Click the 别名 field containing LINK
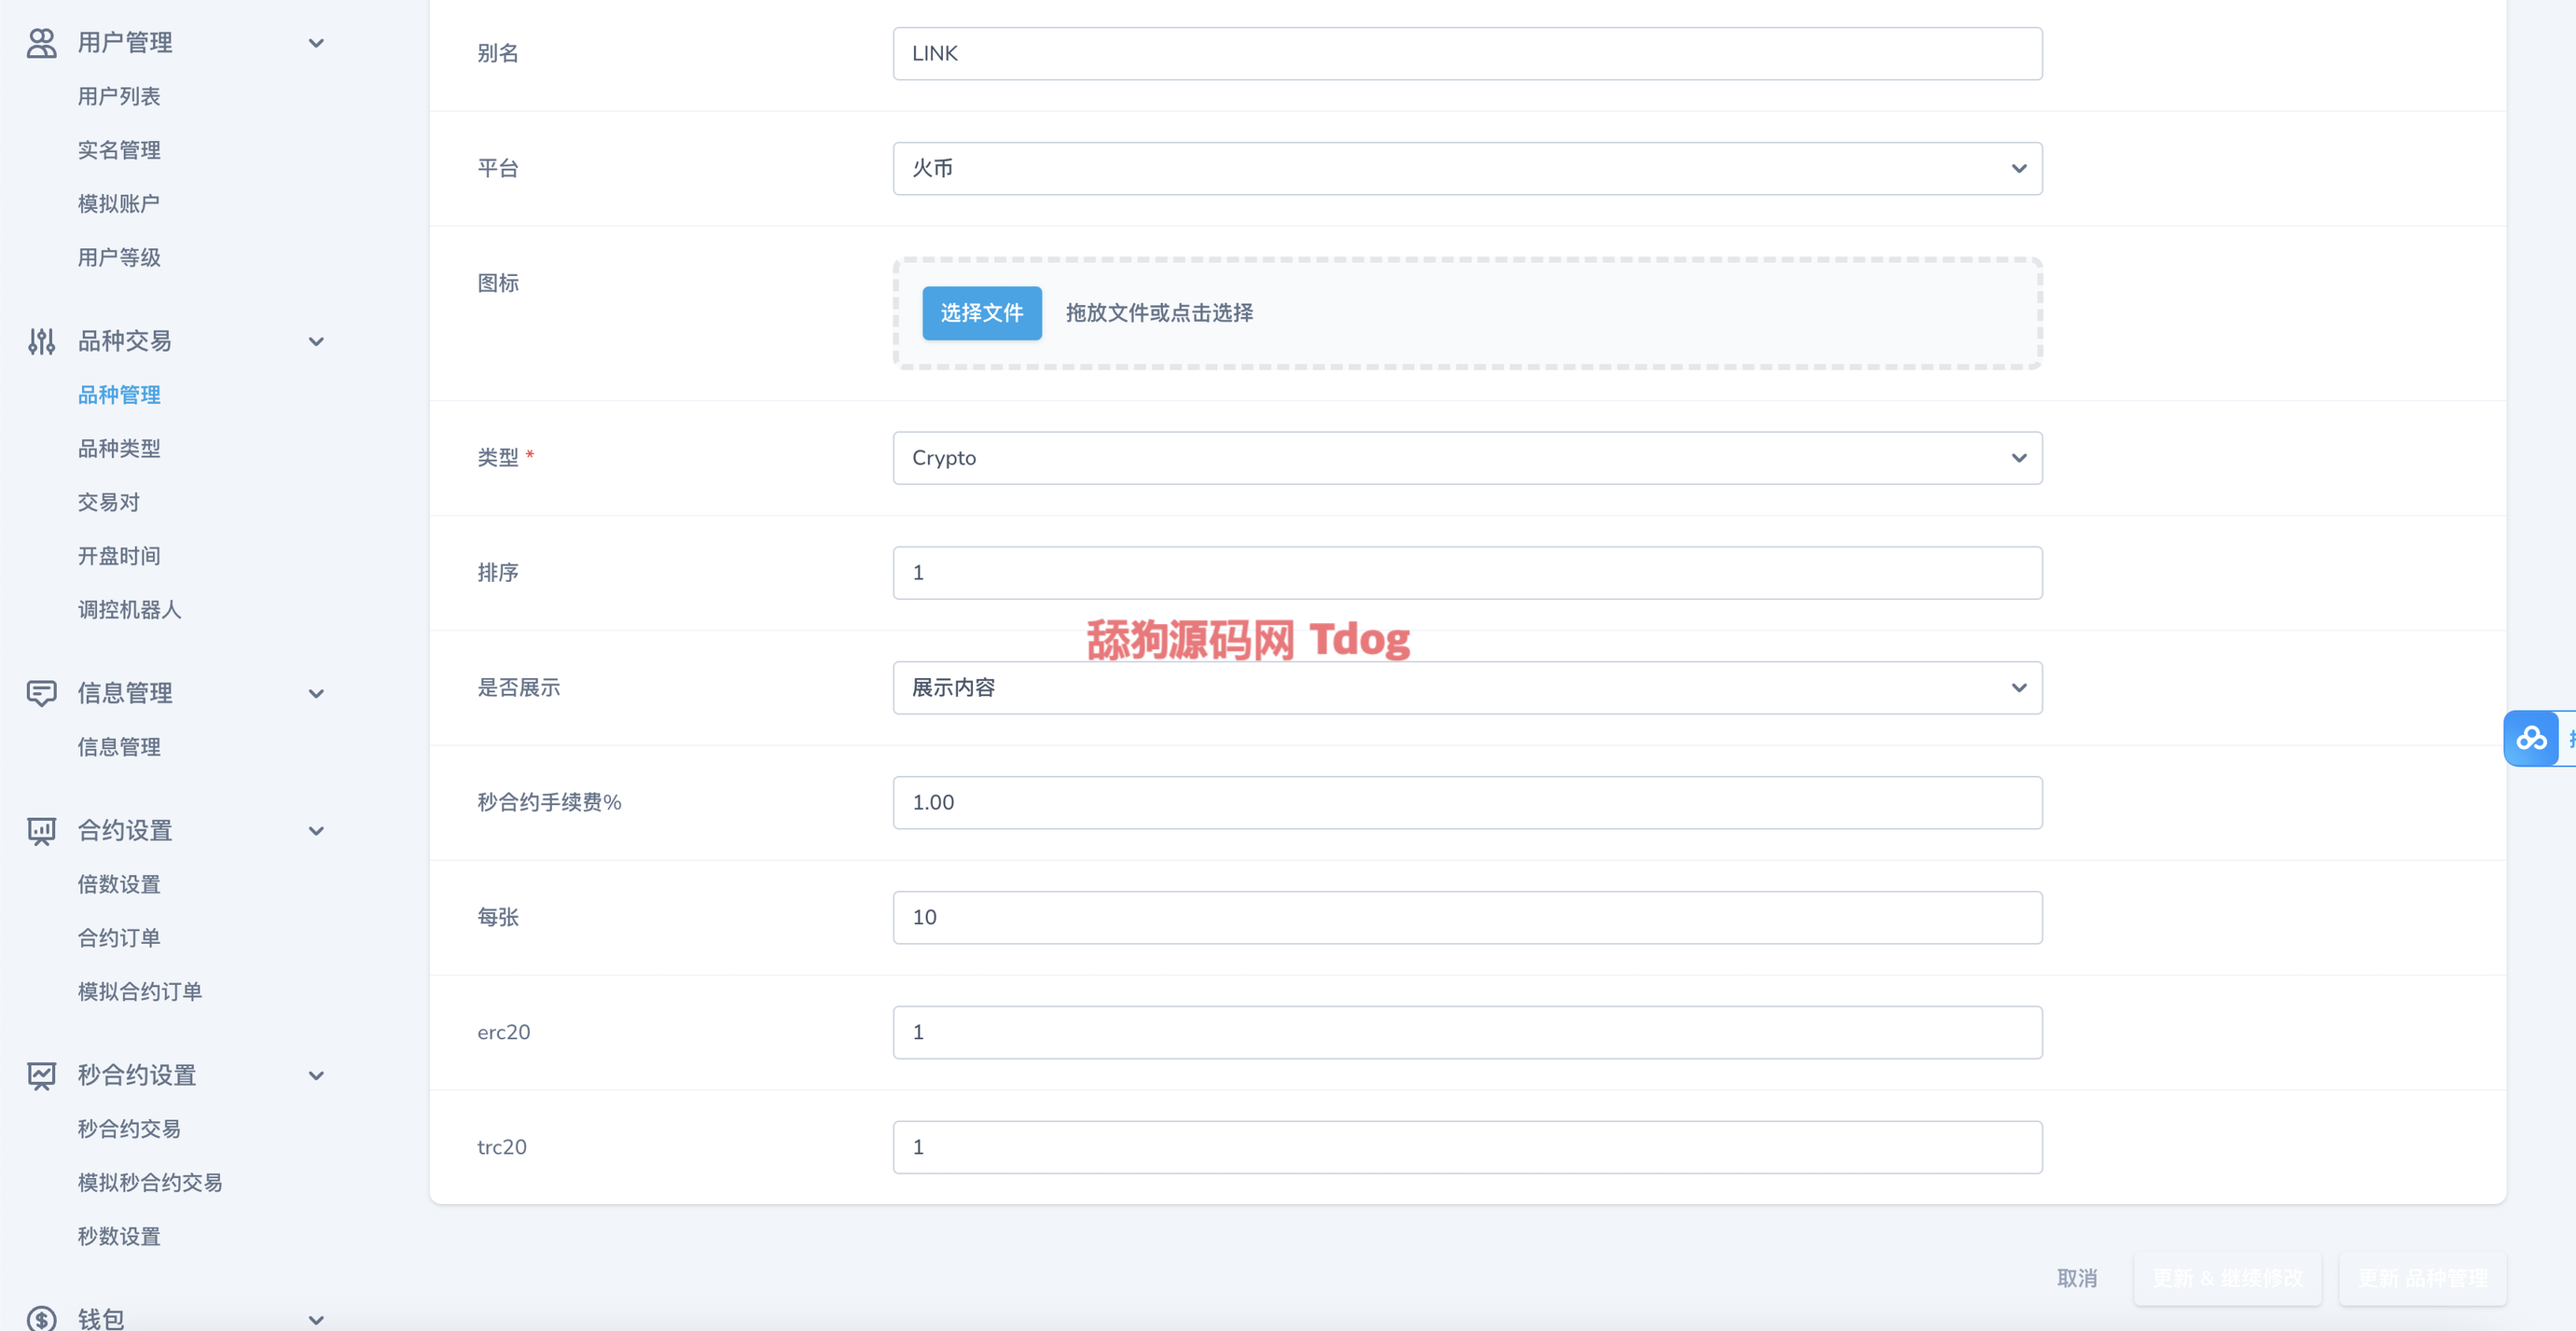This screenshot has height=1331, width=2576. pyautogui.click(x=1466, y=53)
